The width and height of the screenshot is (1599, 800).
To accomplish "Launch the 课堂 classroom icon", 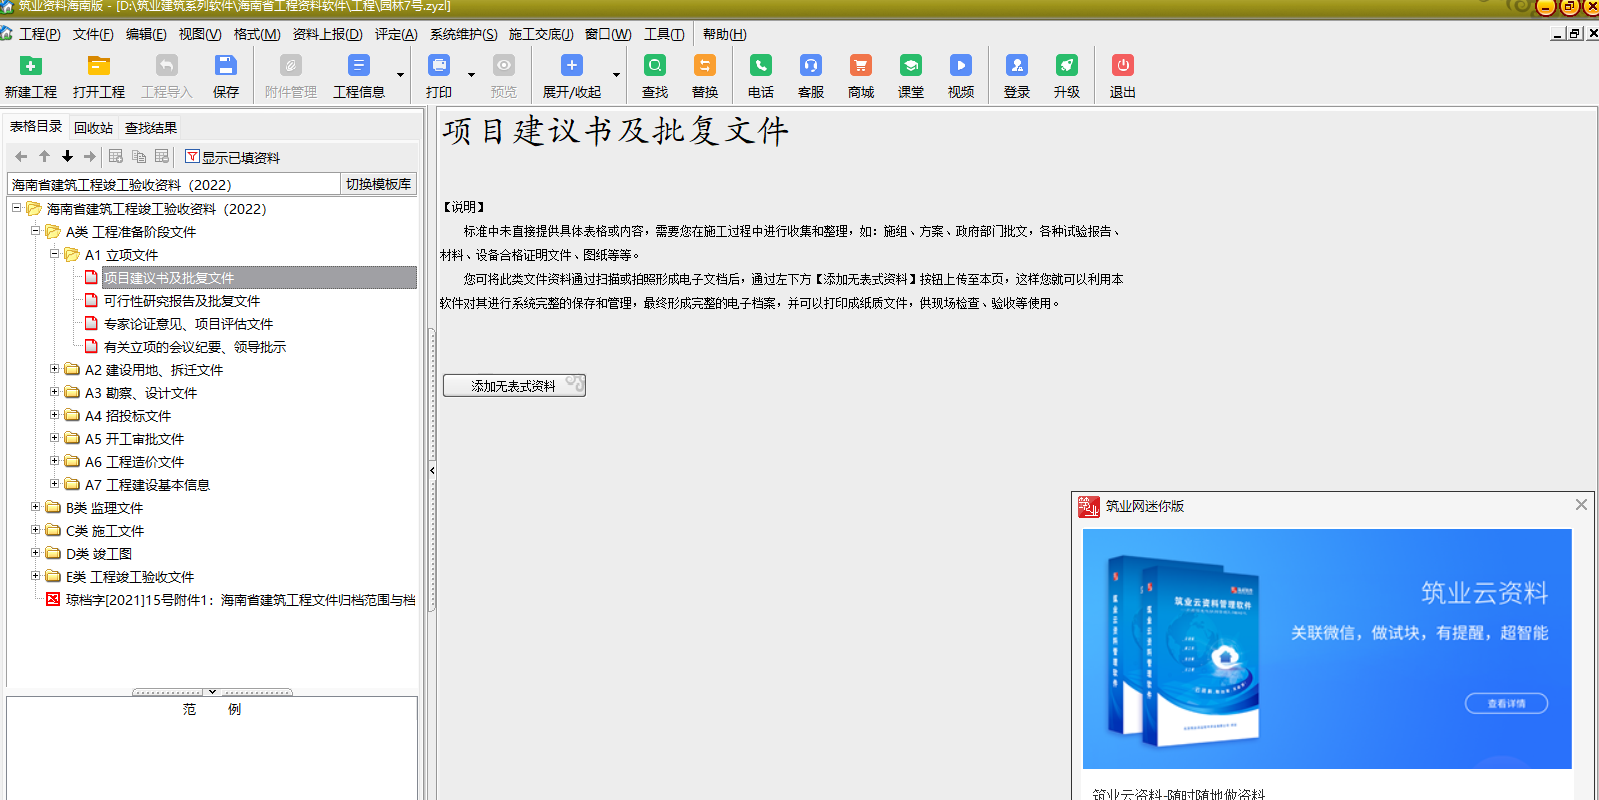I will coord(910,66).
